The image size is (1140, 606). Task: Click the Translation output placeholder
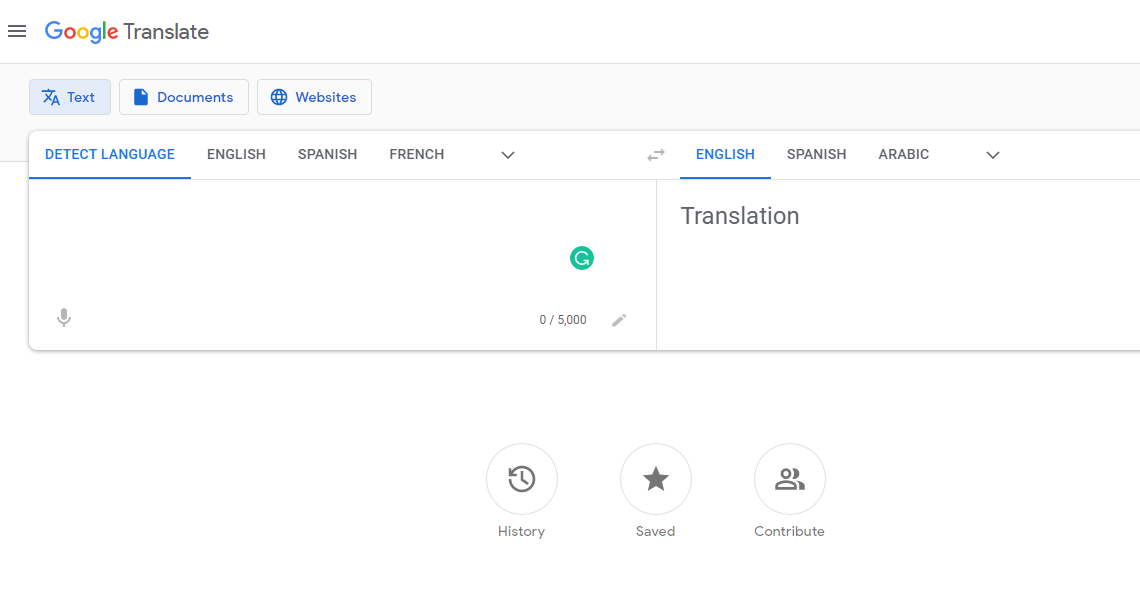(x=739, y=216)
